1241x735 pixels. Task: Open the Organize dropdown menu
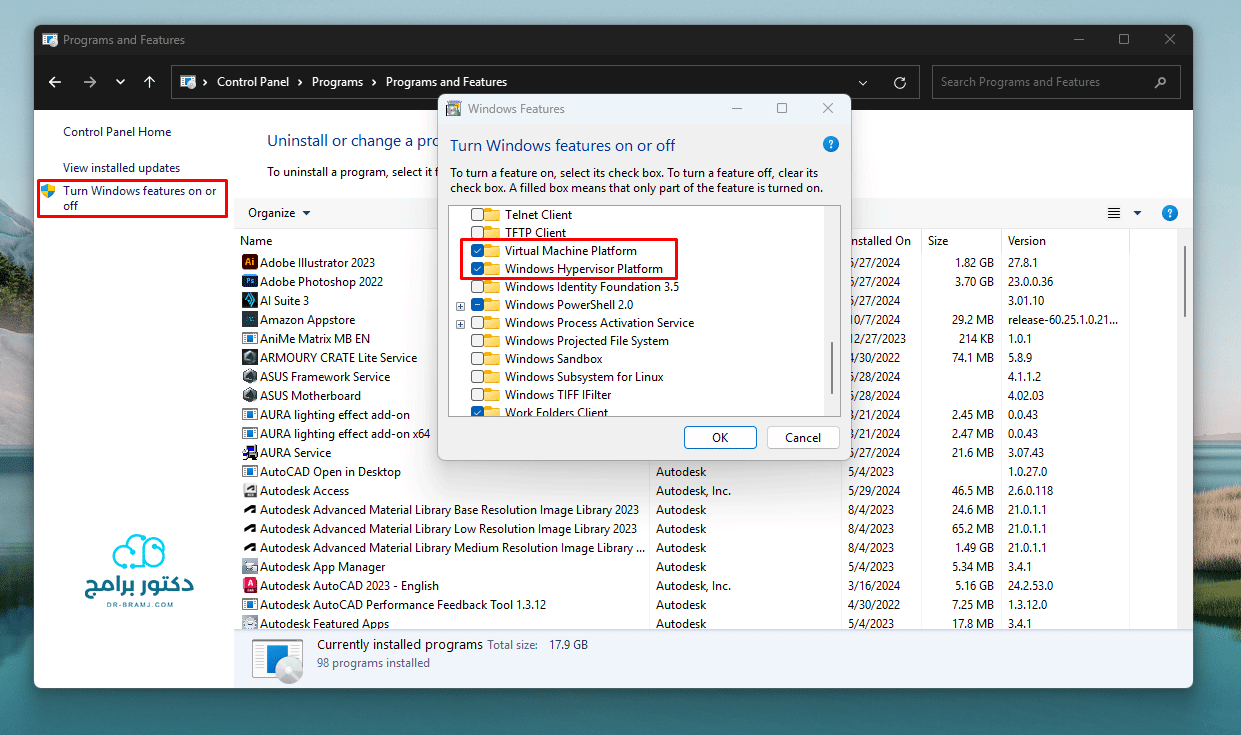[279, 213]
